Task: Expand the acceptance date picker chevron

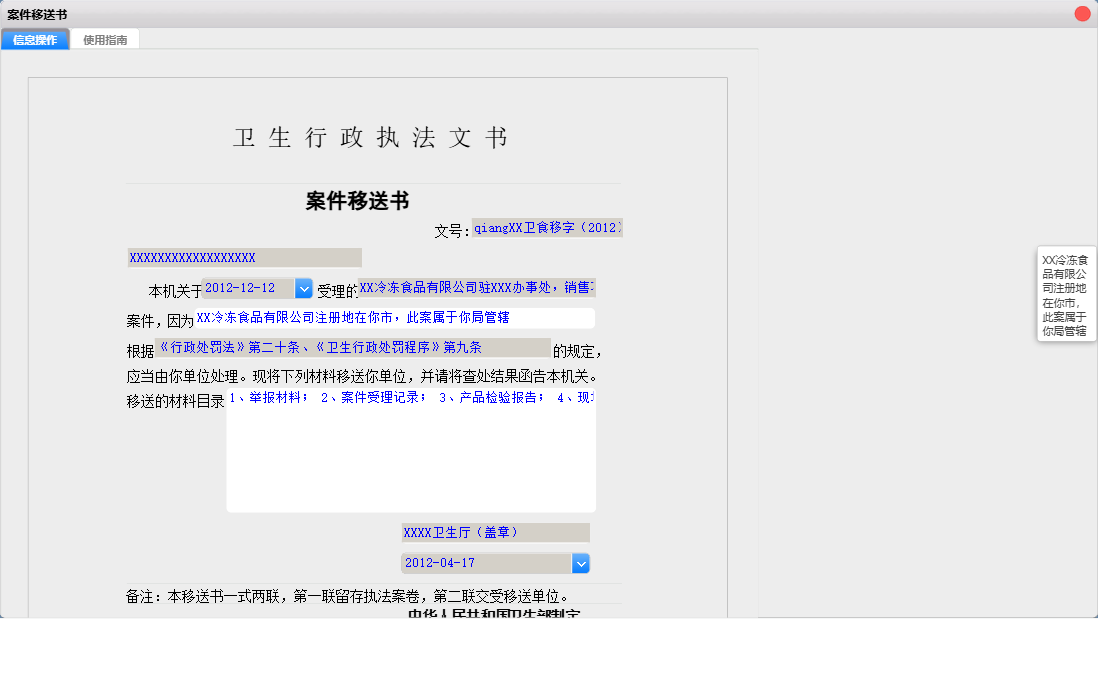Action: 303,287
